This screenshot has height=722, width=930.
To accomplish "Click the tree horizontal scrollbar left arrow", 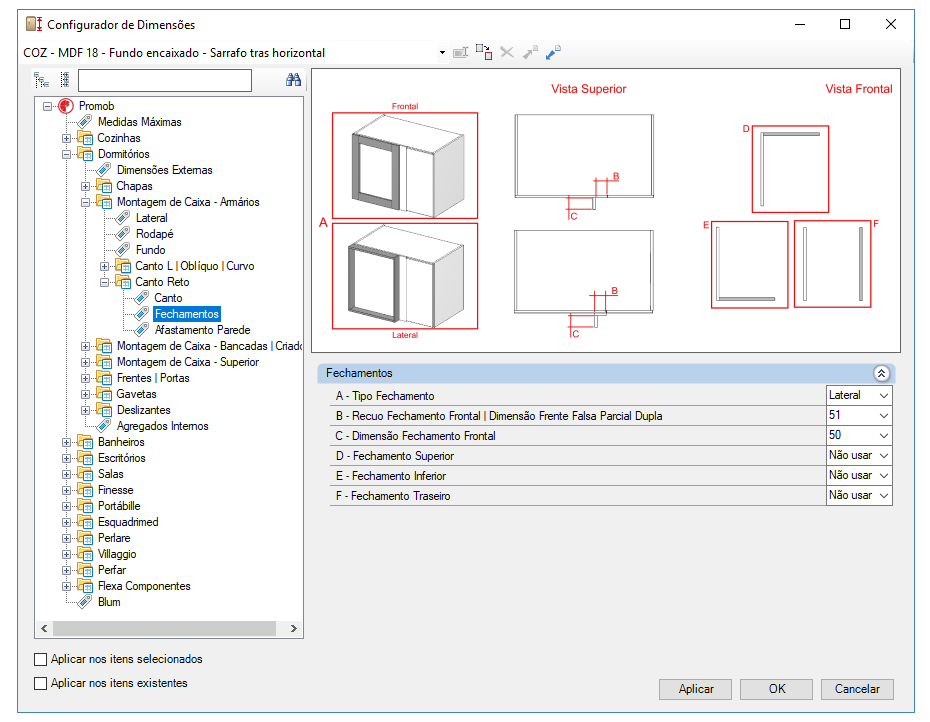I will [44, 628].
